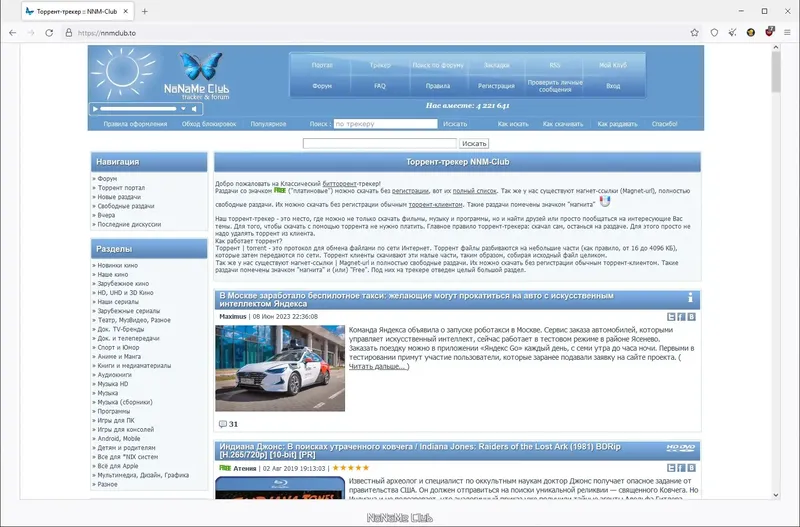
Task: Open a new browser tab
Action: [x=144, y=11]
